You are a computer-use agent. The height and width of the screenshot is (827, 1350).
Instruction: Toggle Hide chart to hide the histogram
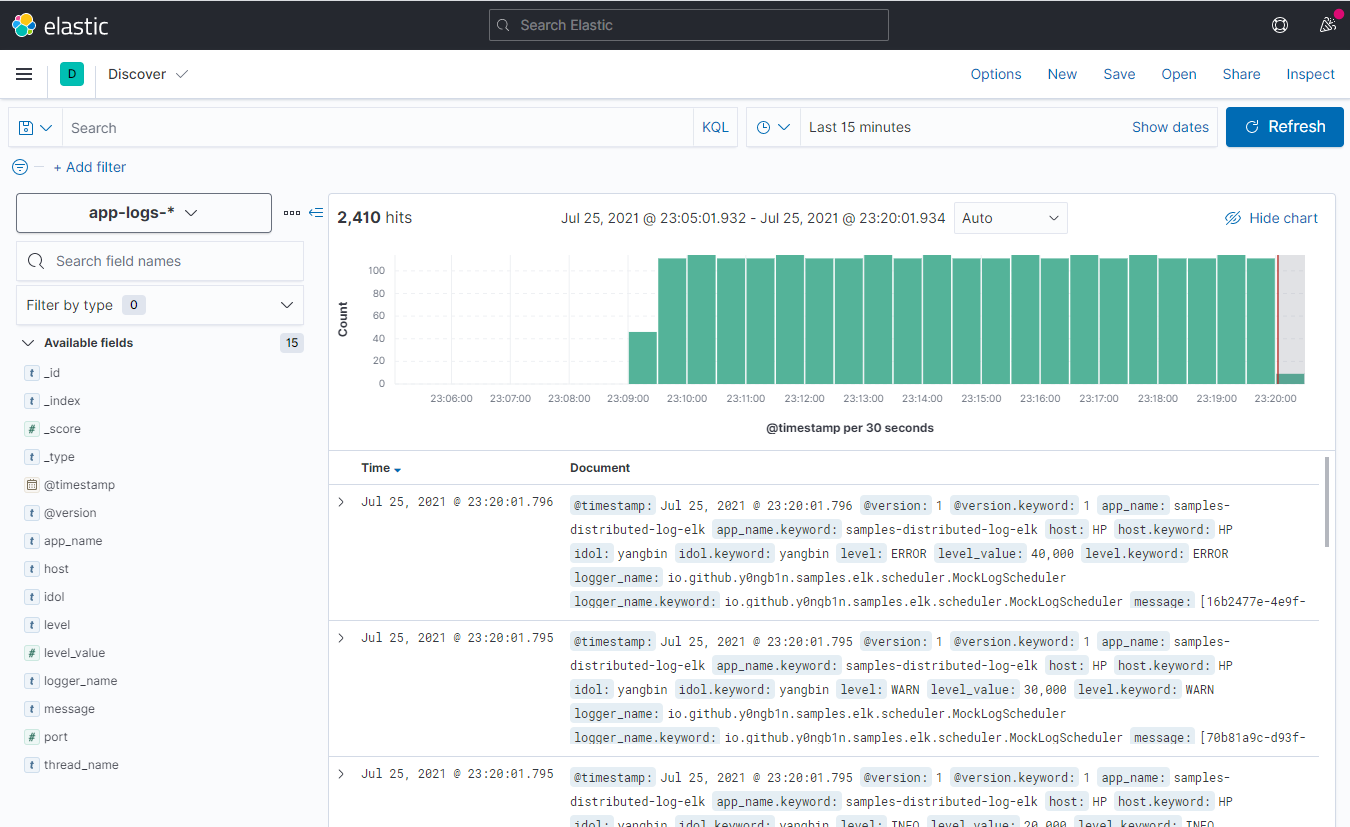[1271, 217]
